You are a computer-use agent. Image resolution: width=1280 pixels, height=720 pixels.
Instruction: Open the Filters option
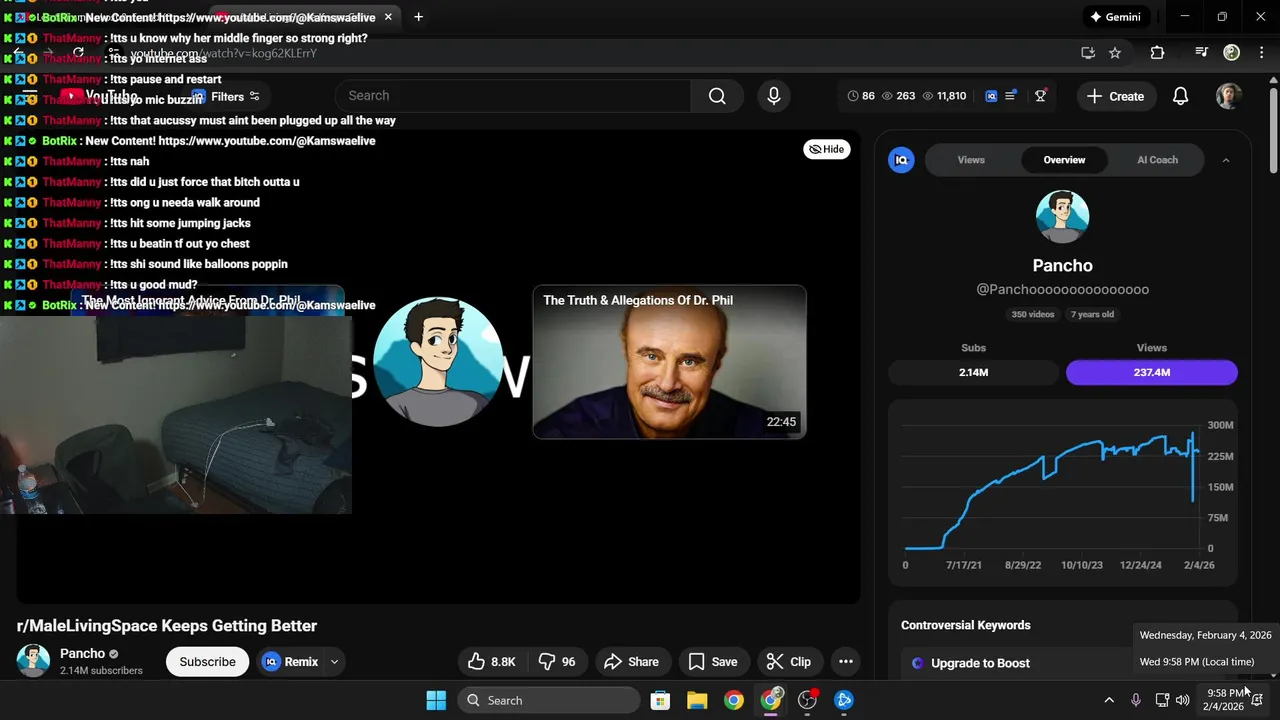click(x=226, y=97)
